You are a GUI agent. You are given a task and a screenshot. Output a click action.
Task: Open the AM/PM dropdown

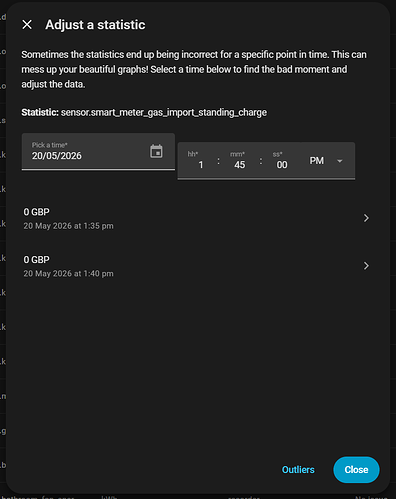pyautogui.click(x=327, y=161)
